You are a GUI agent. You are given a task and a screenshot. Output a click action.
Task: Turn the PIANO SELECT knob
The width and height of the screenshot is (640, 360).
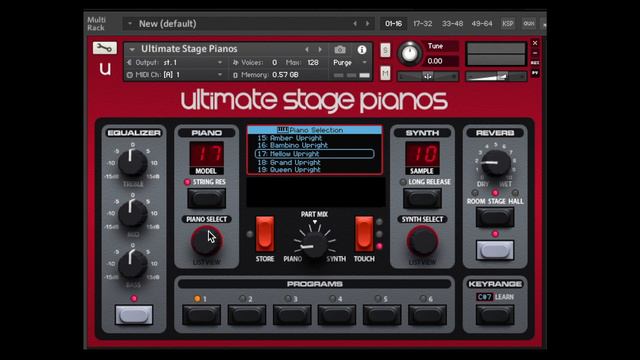(207, 241)
